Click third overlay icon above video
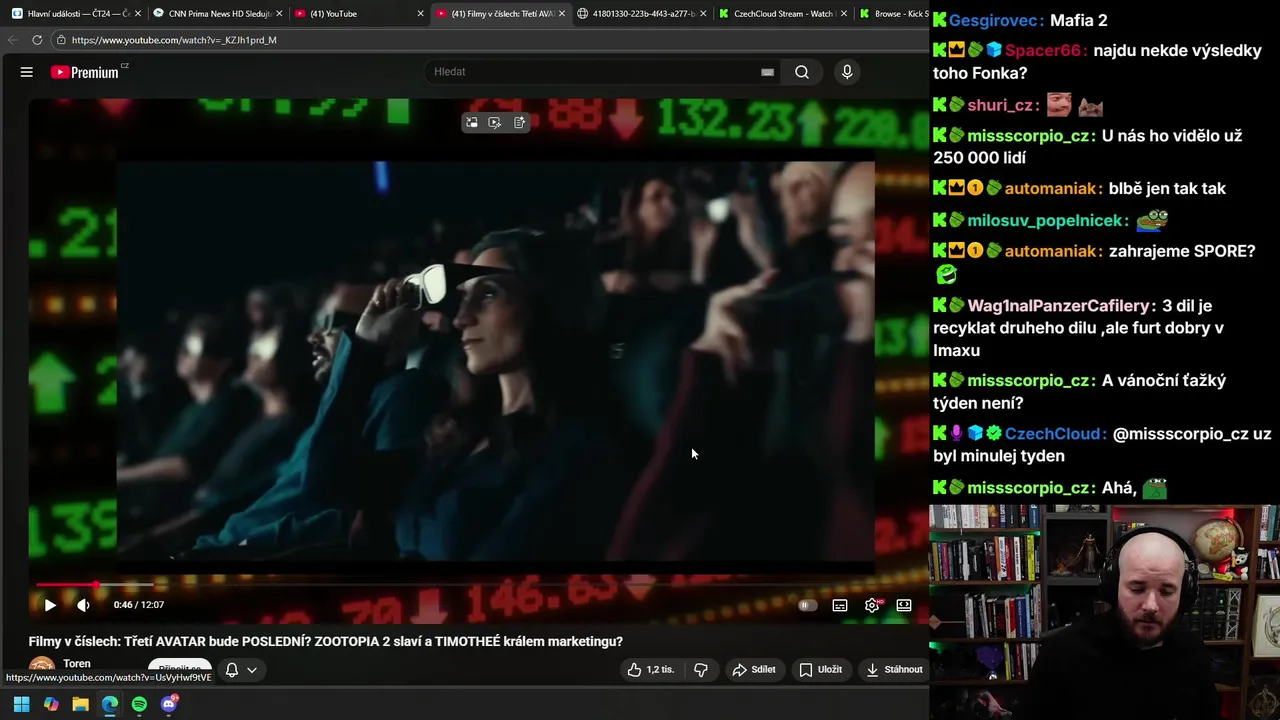 point(519,122)
